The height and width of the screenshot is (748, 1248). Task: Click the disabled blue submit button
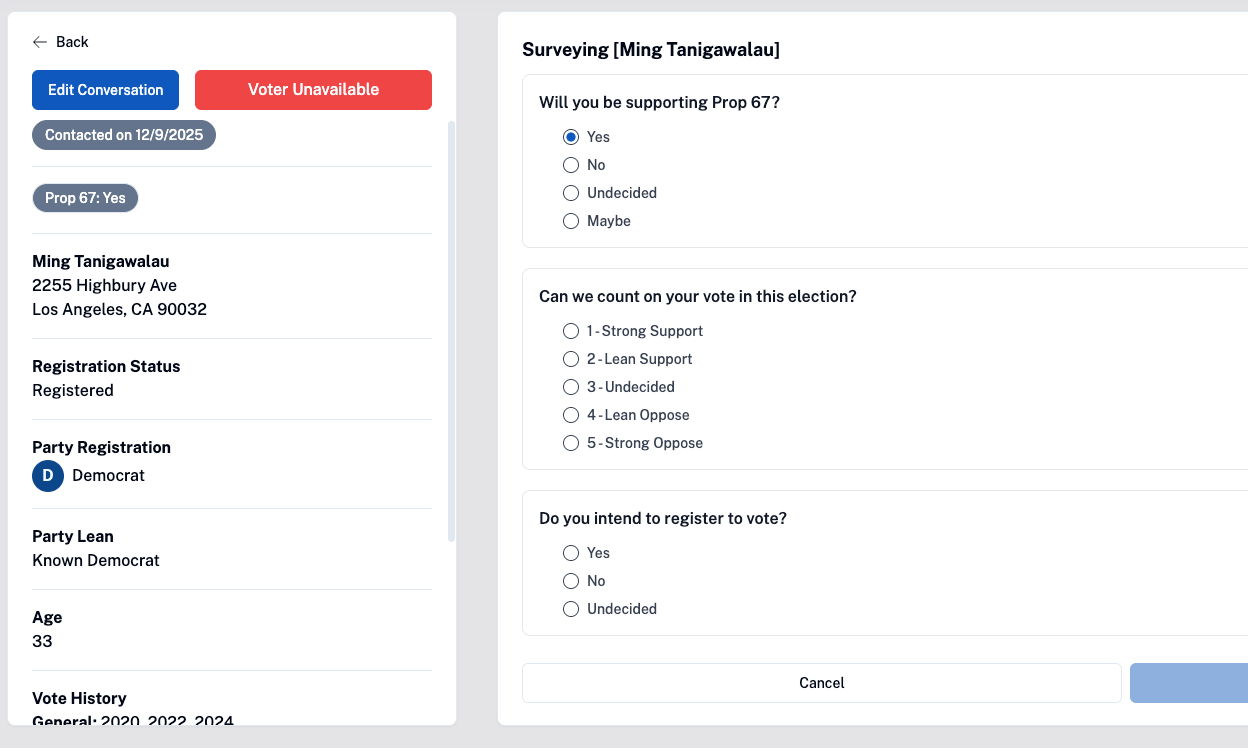coord(1190,683)
